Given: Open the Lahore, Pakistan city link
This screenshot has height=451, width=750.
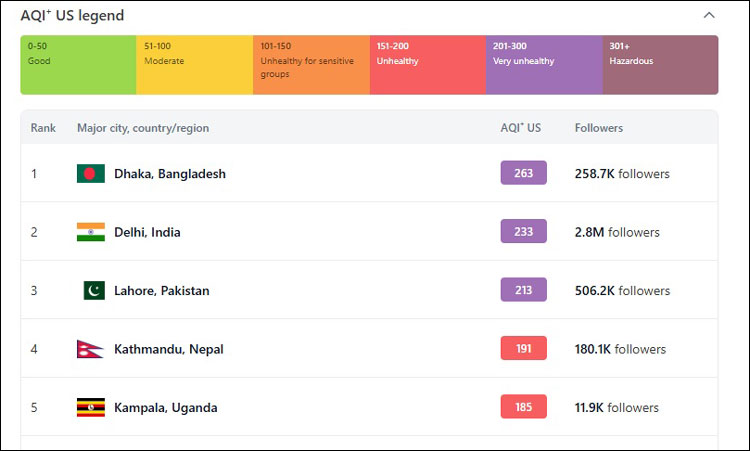Looking at the screenshot, I should (x=162, y=291).
